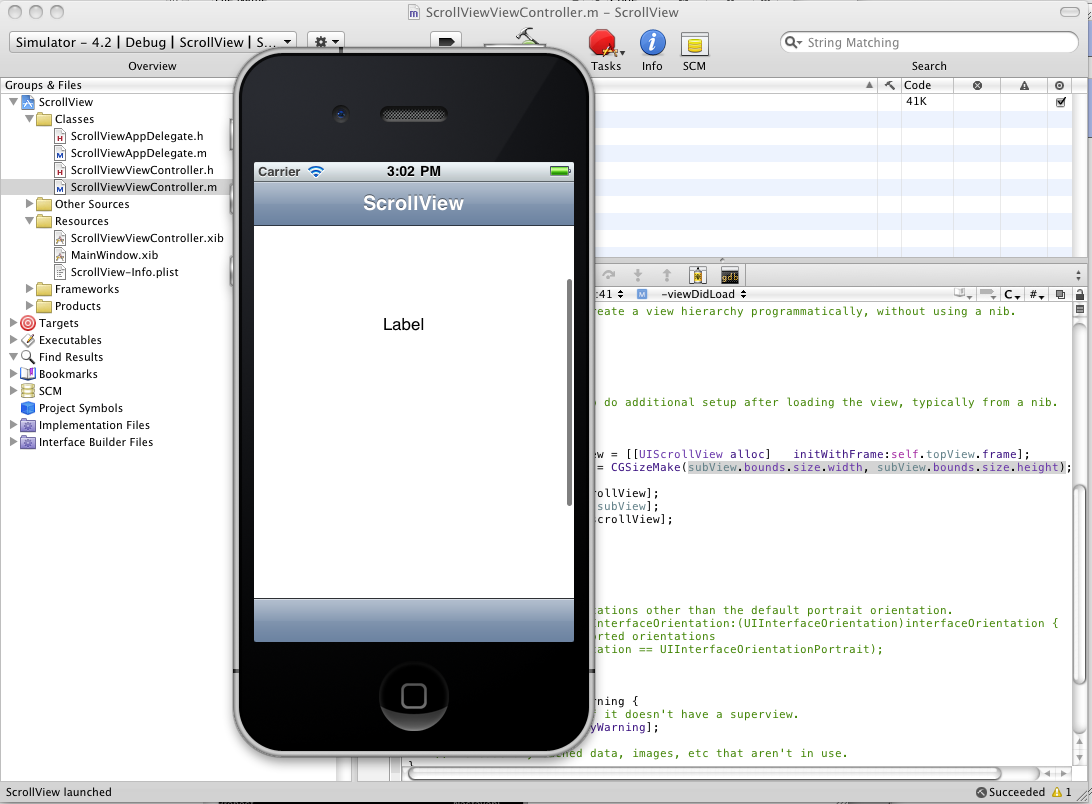
Task: Open the gdb console icon
Action: pyautogui.click(x=729, y=275)
